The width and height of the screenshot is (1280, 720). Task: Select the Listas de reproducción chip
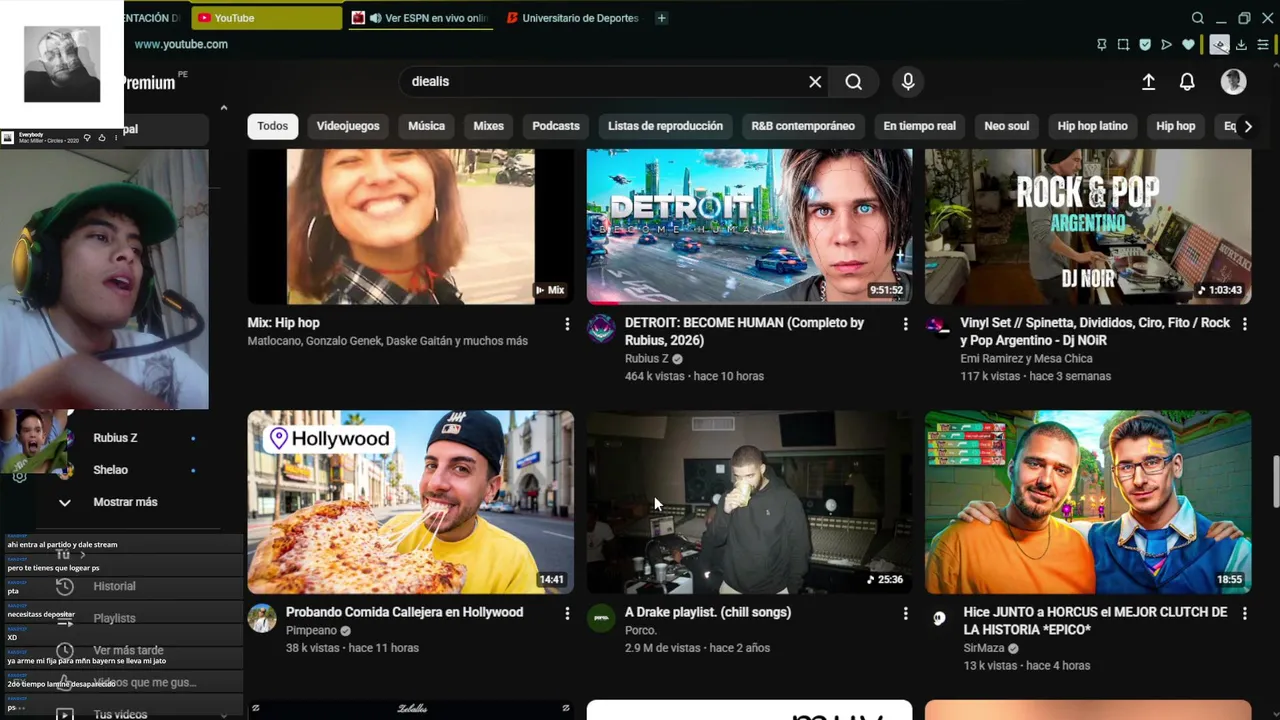coord(665,126)
